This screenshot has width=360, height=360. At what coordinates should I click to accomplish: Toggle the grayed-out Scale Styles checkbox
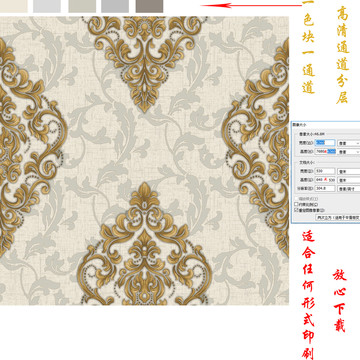pos(296,199)
